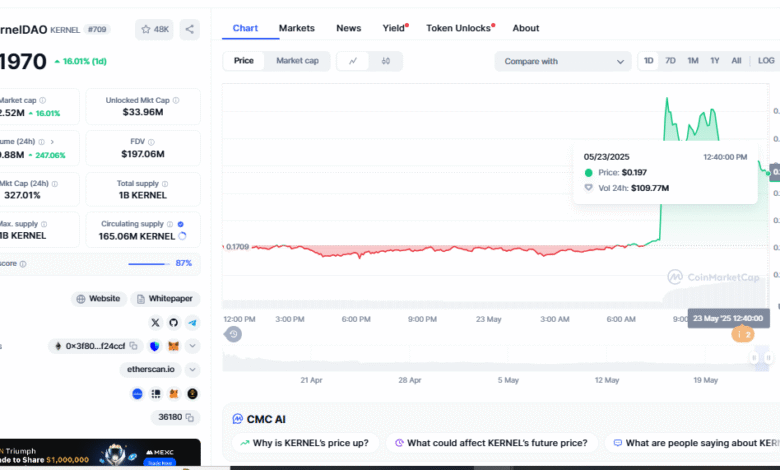Click the grid-pattern wallet icon

(x=156, y=394)
